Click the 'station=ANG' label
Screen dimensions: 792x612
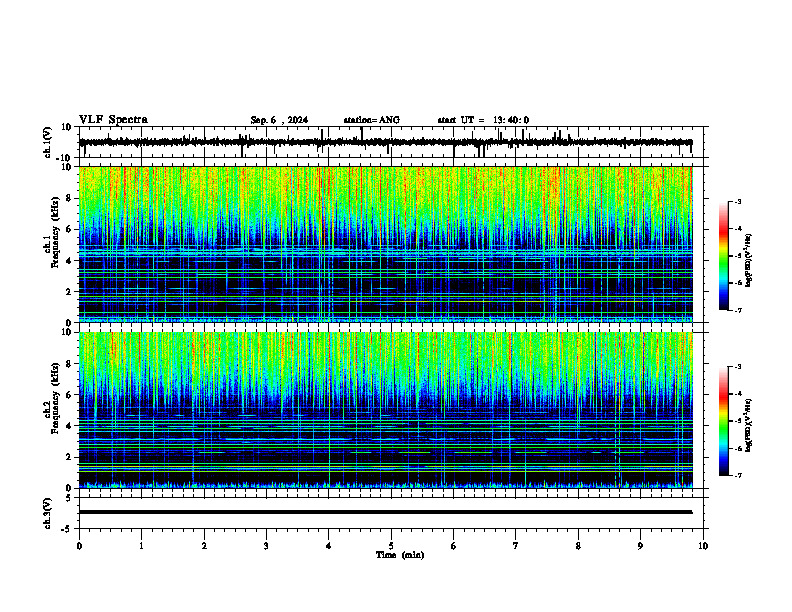[372, 120]
